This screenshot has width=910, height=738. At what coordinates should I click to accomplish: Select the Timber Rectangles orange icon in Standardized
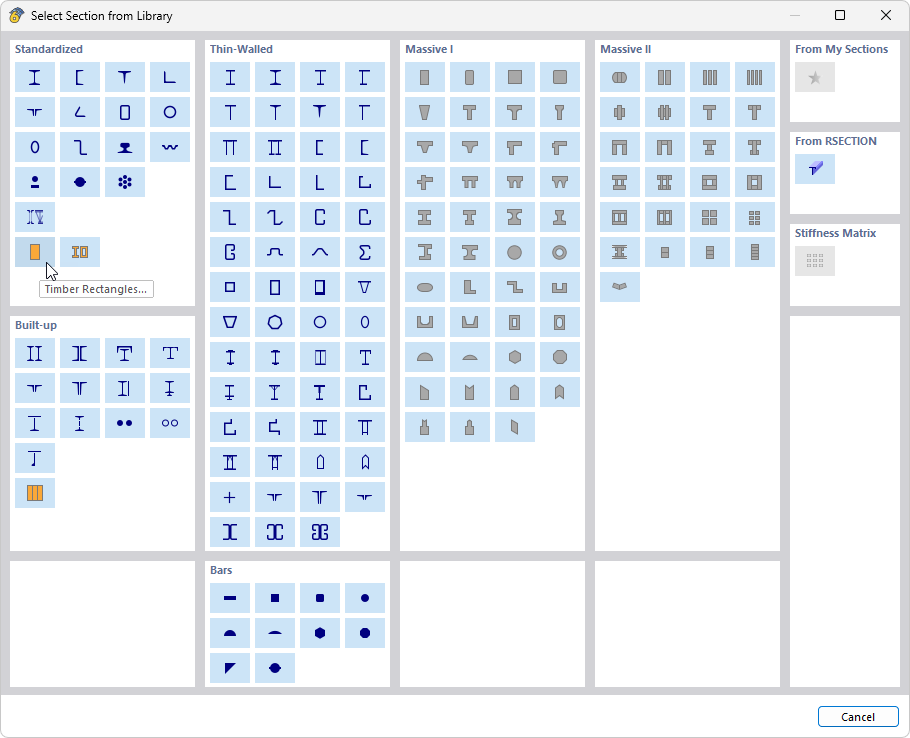pyautogui.click(x=35, y=252)
